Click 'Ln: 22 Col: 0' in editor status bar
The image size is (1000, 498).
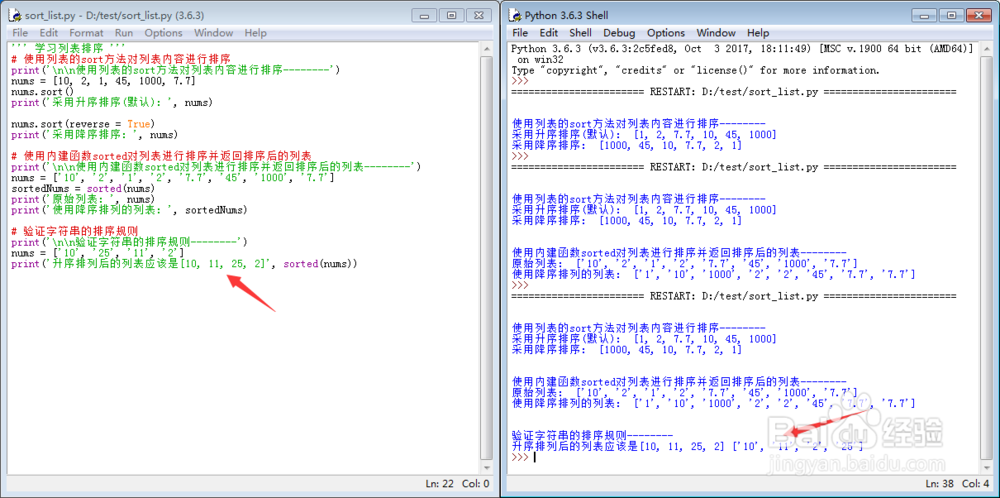(x=457, y=484)
